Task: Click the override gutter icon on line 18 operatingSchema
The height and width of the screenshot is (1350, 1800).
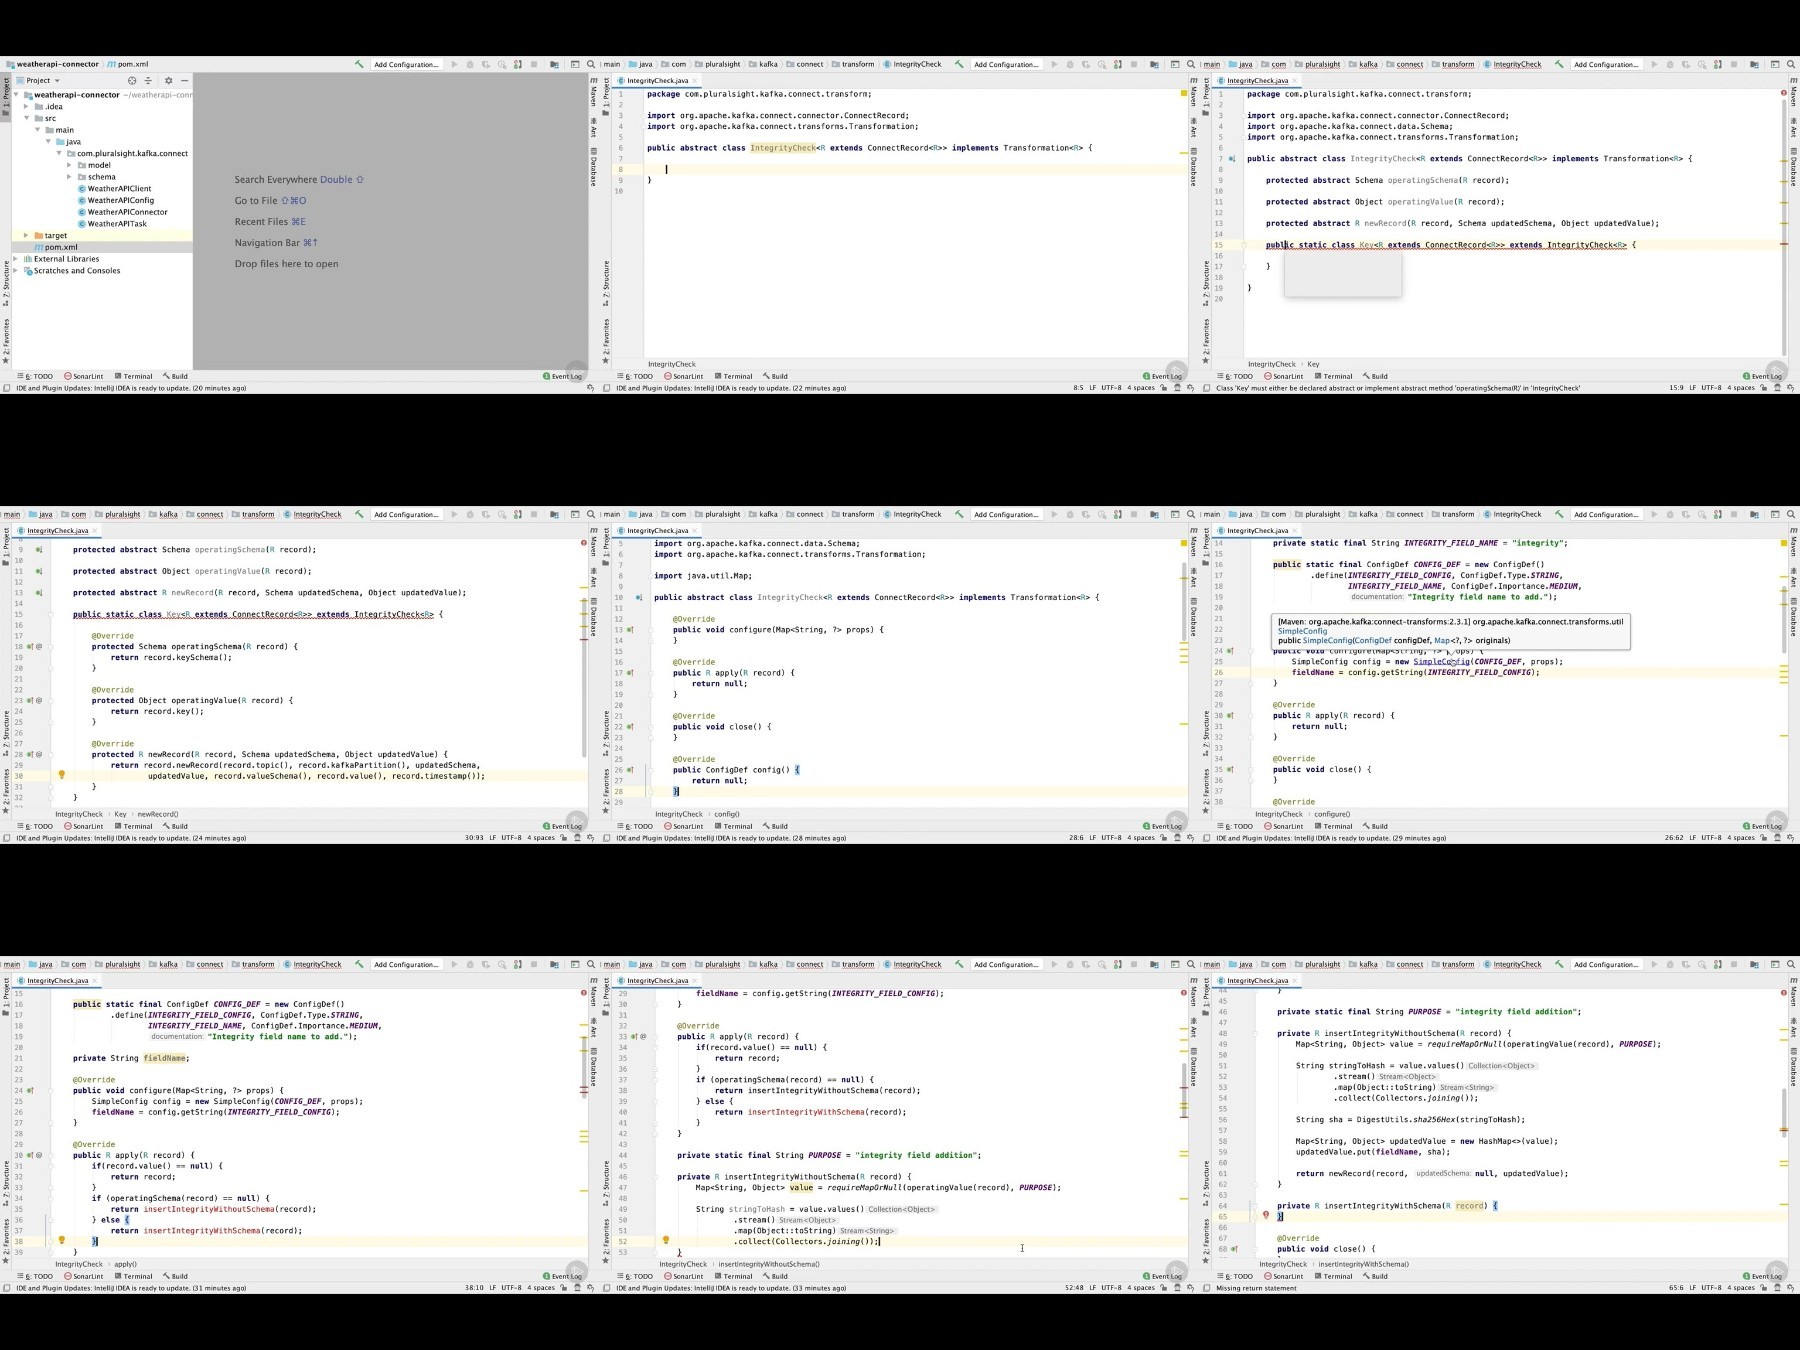Action: click(x=31, y=646)
